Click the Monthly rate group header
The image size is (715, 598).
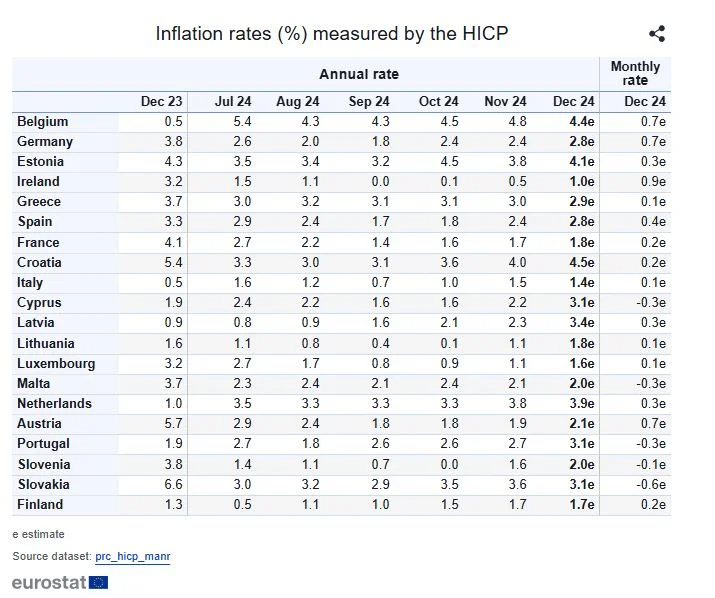pyautogui.click(x=635, y=73)
